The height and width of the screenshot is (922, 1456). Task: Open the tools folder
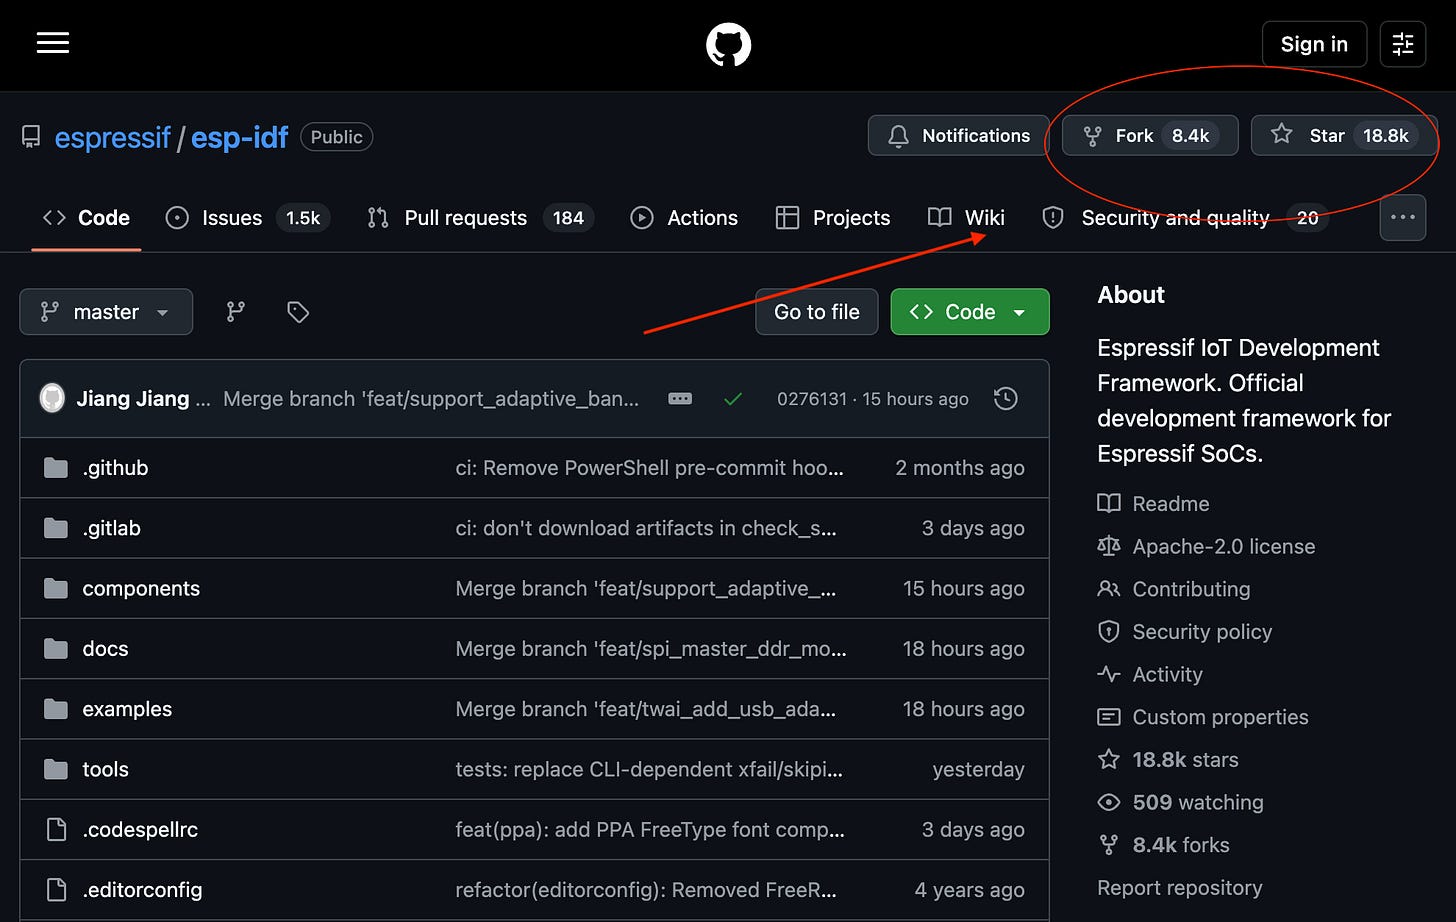point(105,769)
